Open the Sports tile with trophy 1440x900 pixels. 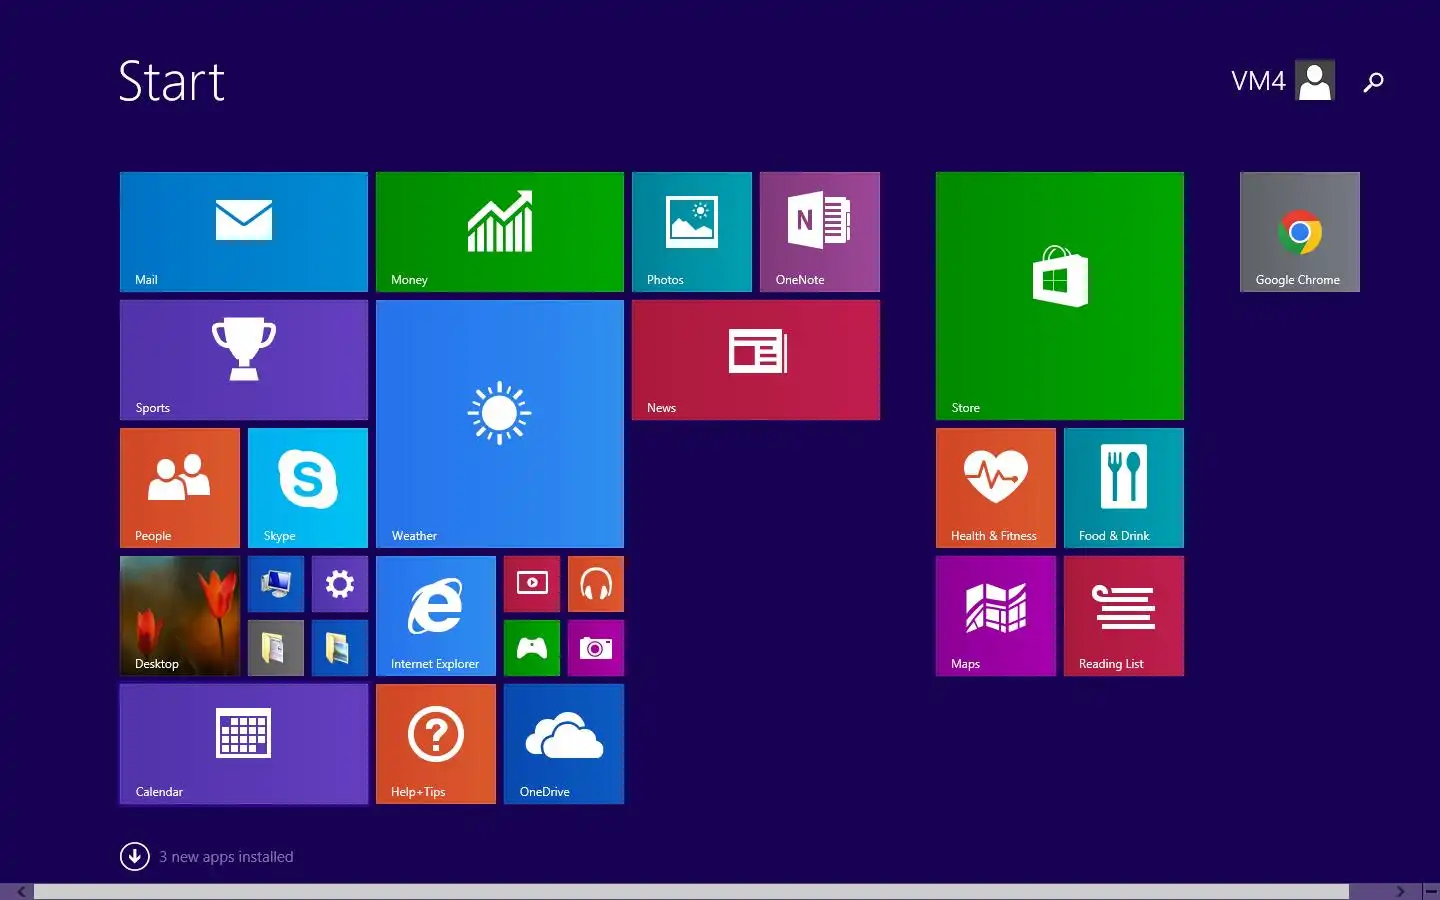point(244,360)
